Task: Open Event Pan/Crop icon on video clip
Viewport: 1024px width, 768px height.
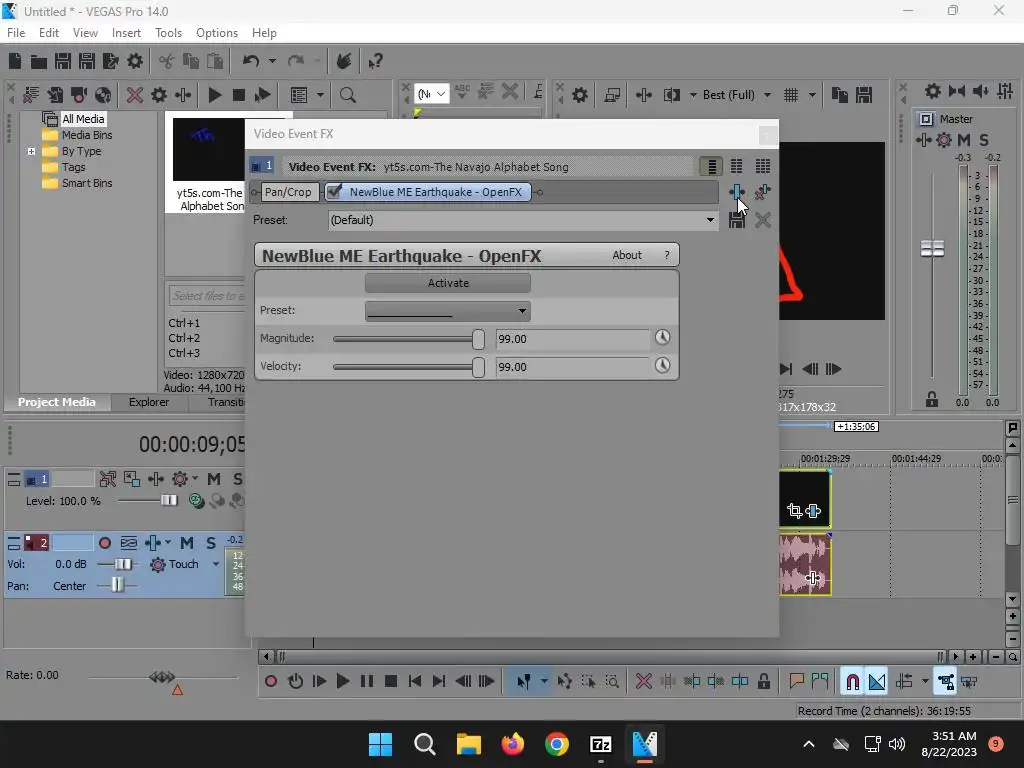Action: coord(794,511)
